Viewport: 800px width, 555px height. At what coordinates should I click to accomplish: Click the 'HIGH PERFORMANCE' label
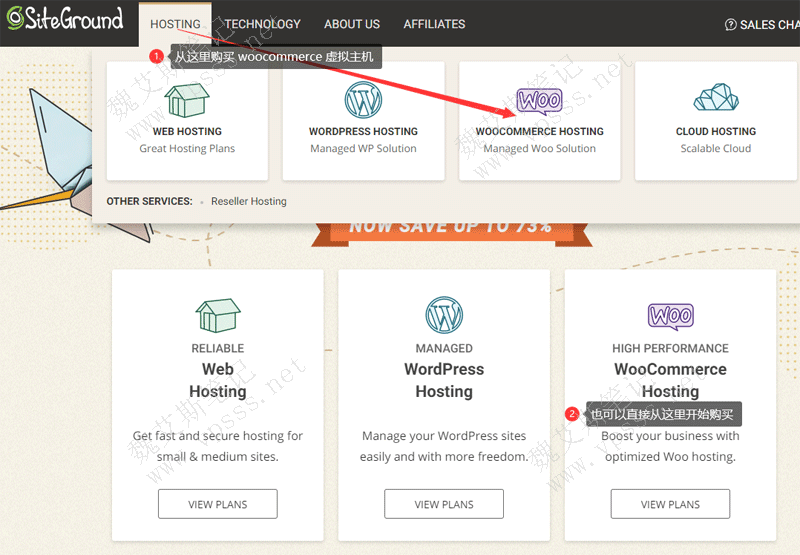(x=670, y=348)
